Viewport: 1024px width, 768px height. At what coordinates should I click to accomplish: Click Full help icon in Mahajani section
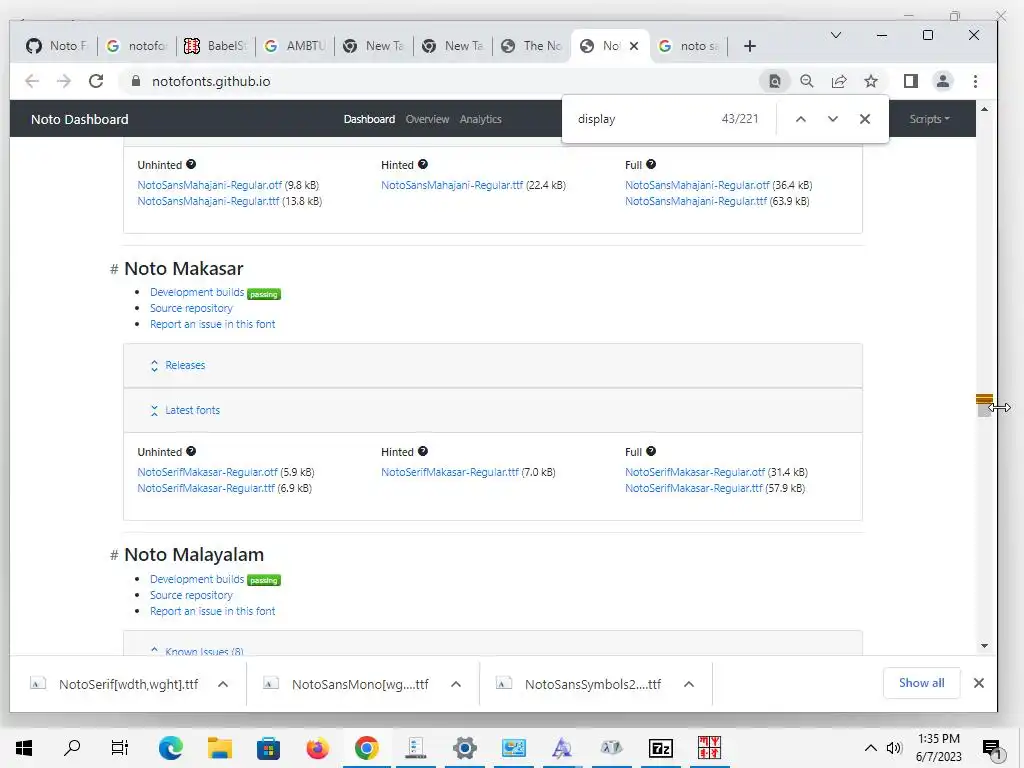pyautogui.click(x=651, y=165)
